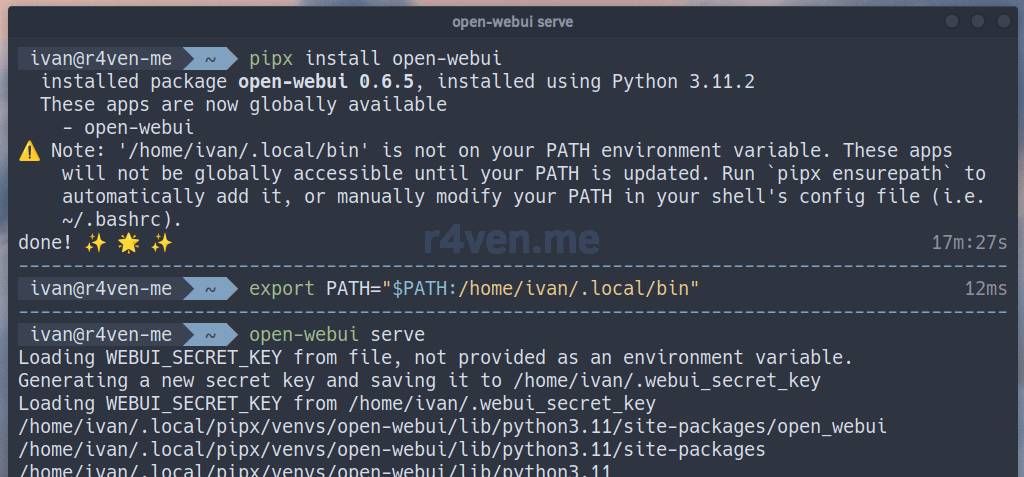Viewport: 1024px width, 477px height.
Task: Click the glowing star emoji after done!
Action: click(x=129, y=243)
